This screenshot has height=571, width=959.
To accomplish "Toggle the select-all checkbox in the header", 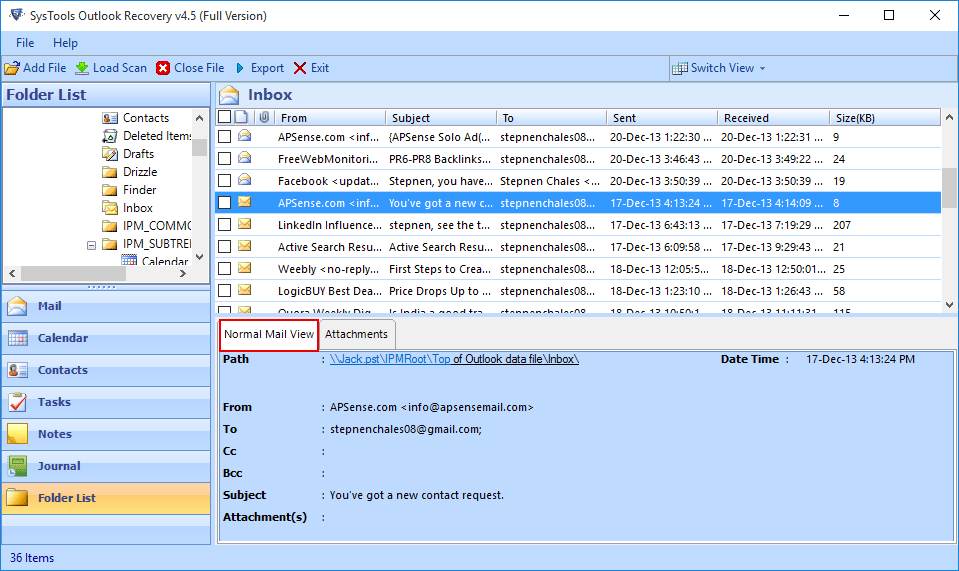I will pyautogui.click(x=225, y=118).
